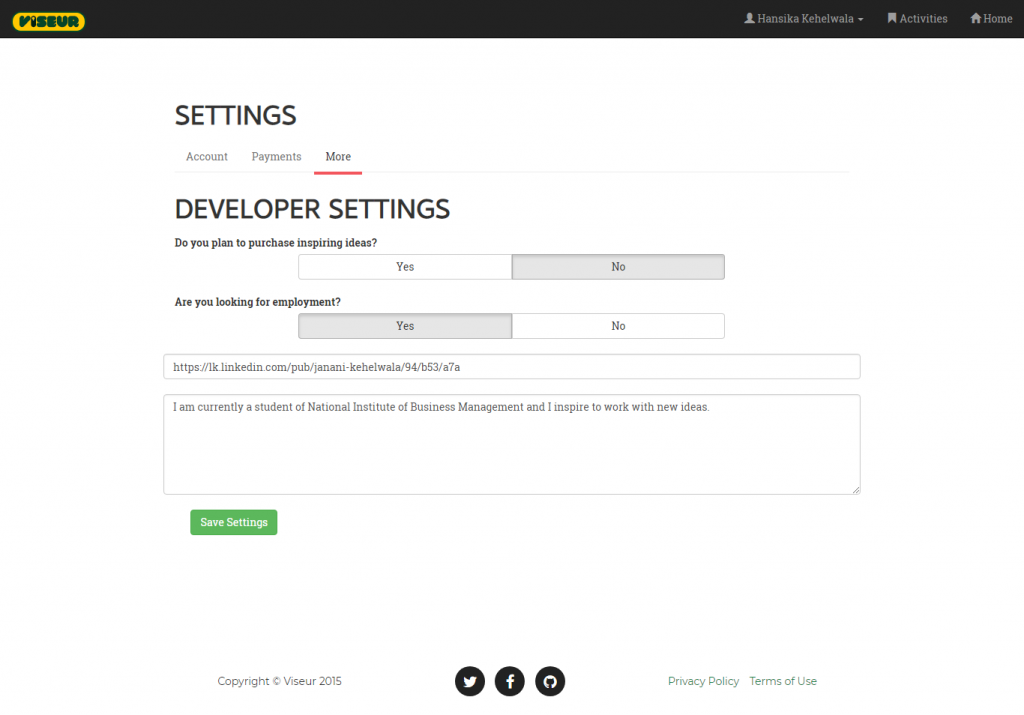Click the Viseur logo in the navbar
This screenshot has width=1024, height=715.
point(49,20)
